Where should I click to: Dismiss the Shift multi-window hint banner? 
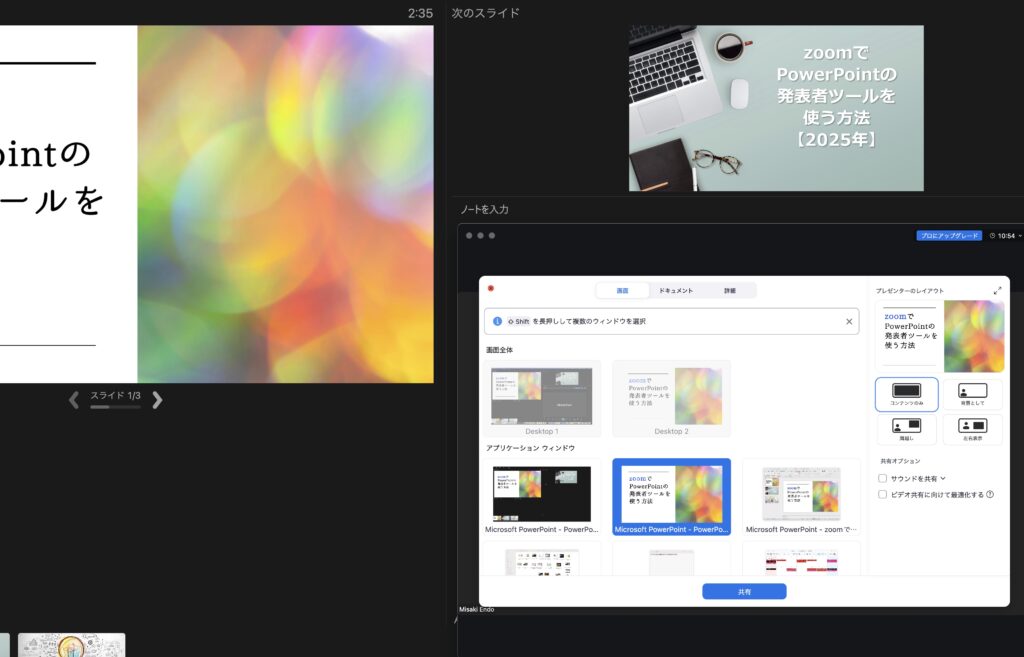pyautogui.click(x=849, y=321)
